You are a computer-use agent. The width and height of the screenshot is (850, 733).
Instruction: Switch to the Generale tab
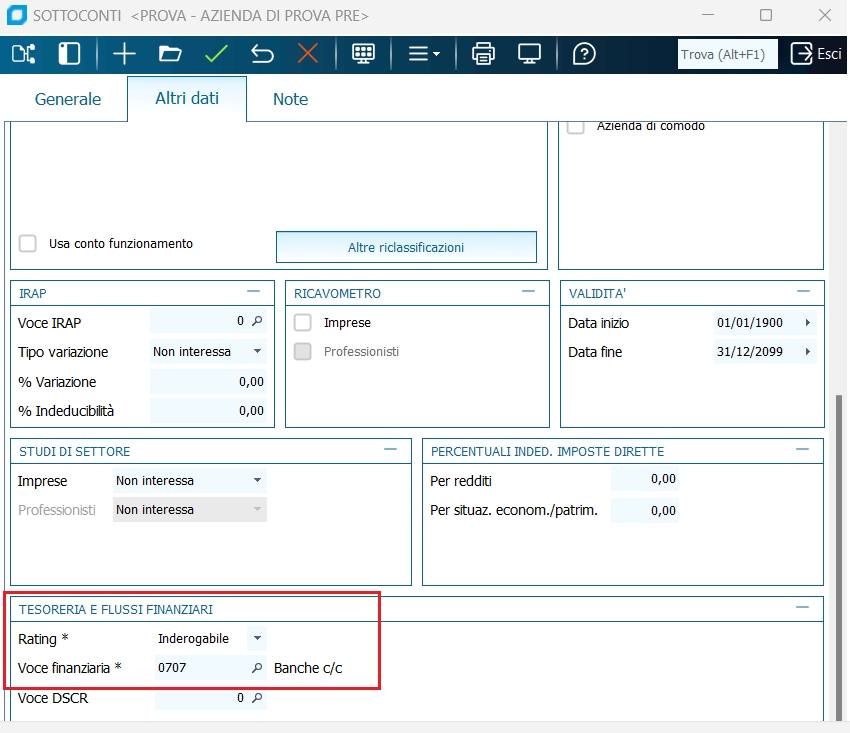click(x=68, y=99)
